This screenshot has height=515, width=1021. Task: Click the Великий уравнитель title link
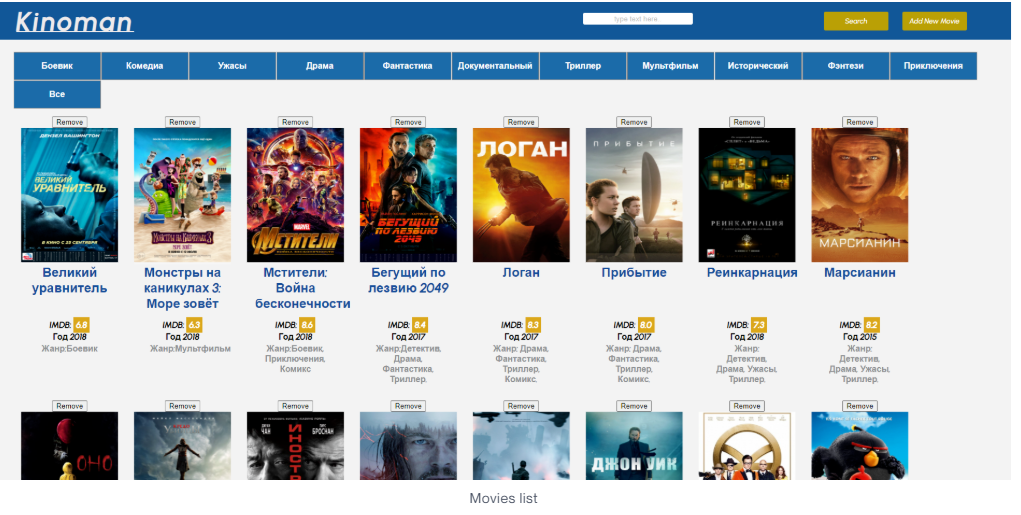[70, 281]
